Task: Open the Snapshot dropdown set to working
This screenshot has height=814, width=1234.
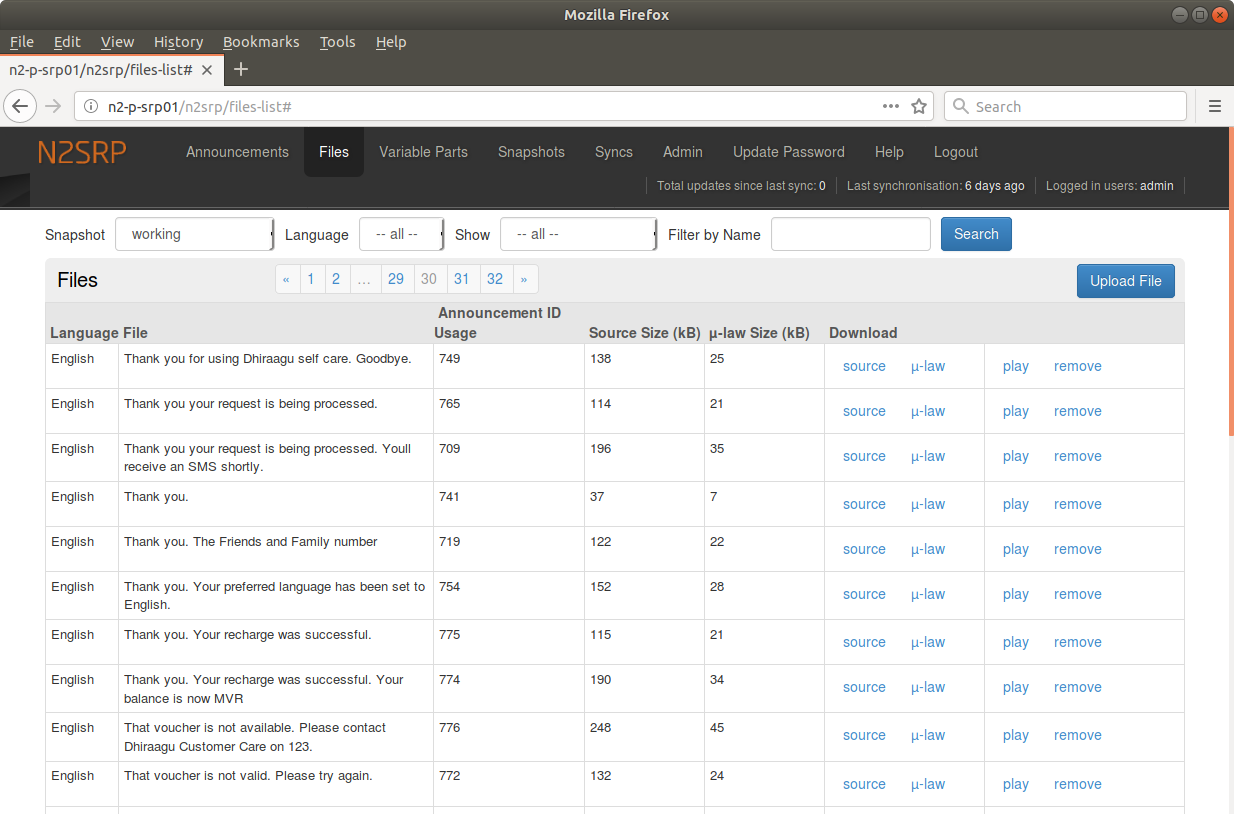Action: [x=194, y=234]
